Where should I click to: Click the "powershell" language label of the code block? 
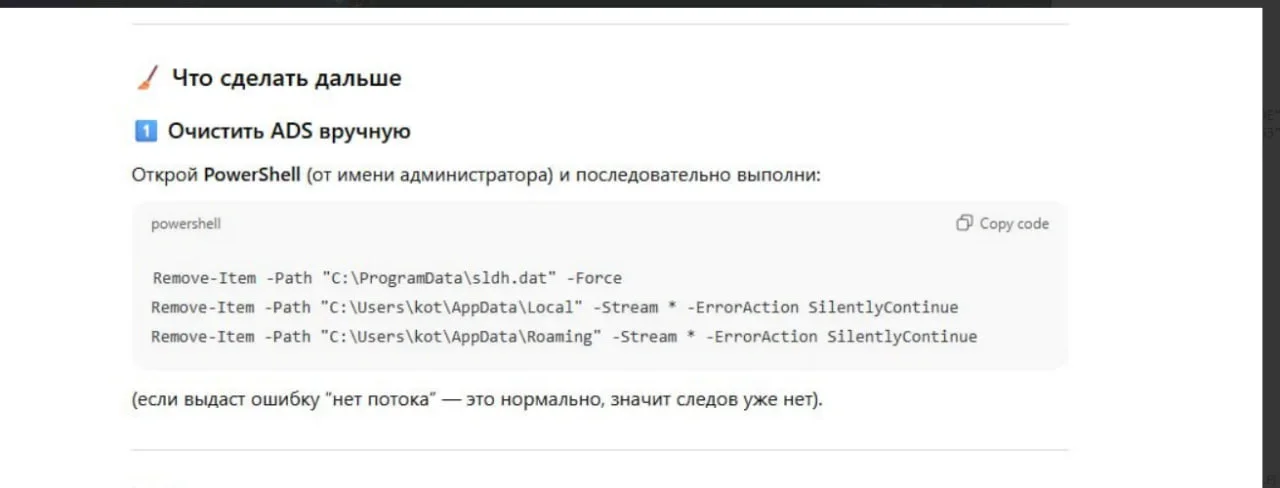(186, 224)
